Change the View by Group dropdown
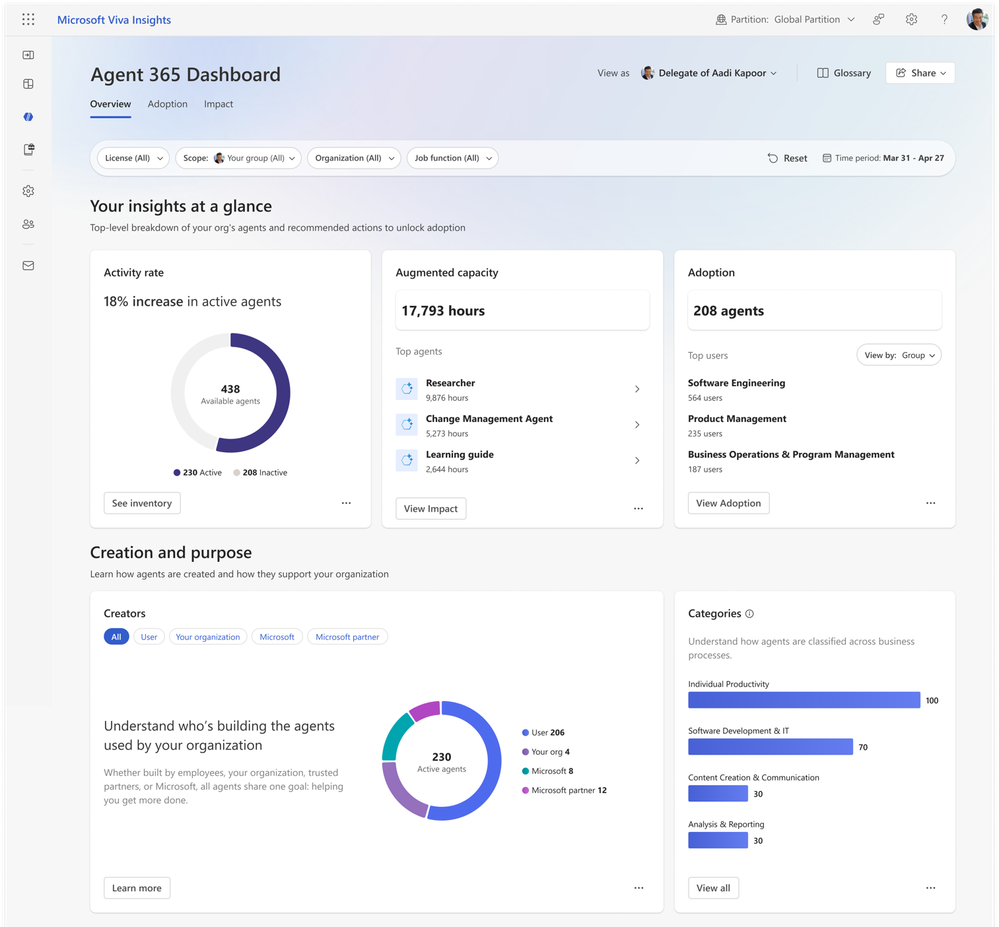This screenshot has height=927, width=999. click(x=898, y=355)
